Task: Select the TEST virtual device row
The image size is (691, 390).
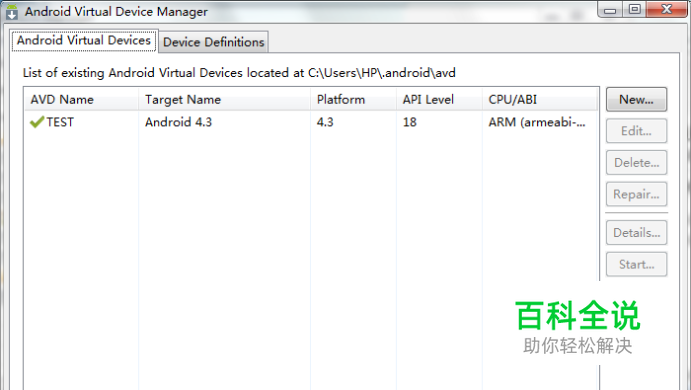Action: 311,122
